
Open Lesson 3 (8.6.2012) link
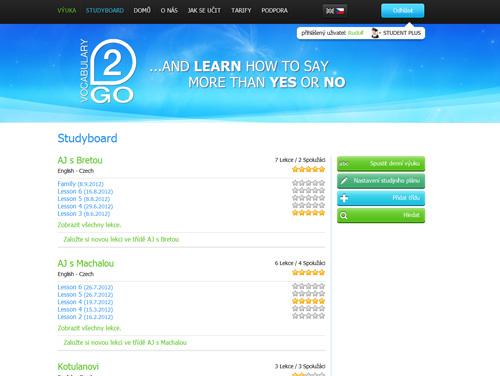(84, 214)
